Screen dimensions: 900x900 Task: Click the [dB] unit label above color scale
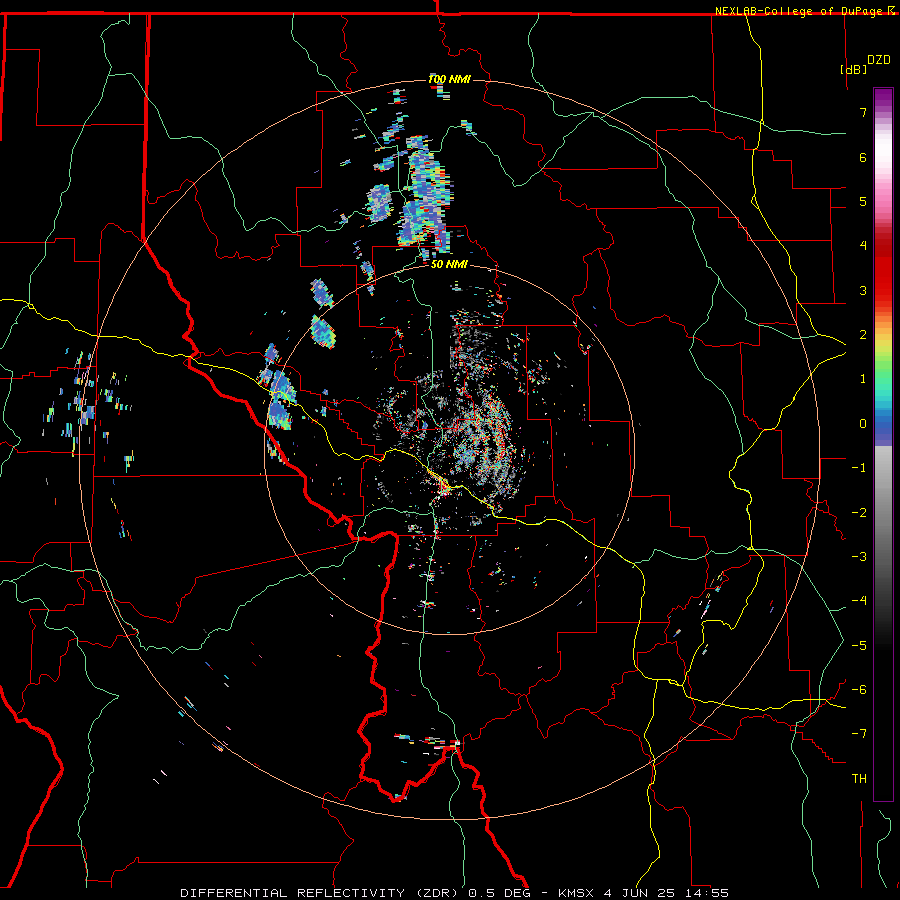[853, 69]
